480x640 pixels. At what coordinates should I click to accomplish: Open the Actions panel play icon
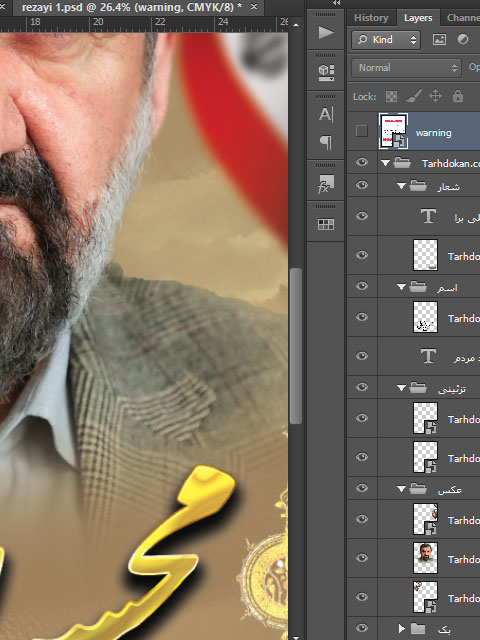click(326, 32)
